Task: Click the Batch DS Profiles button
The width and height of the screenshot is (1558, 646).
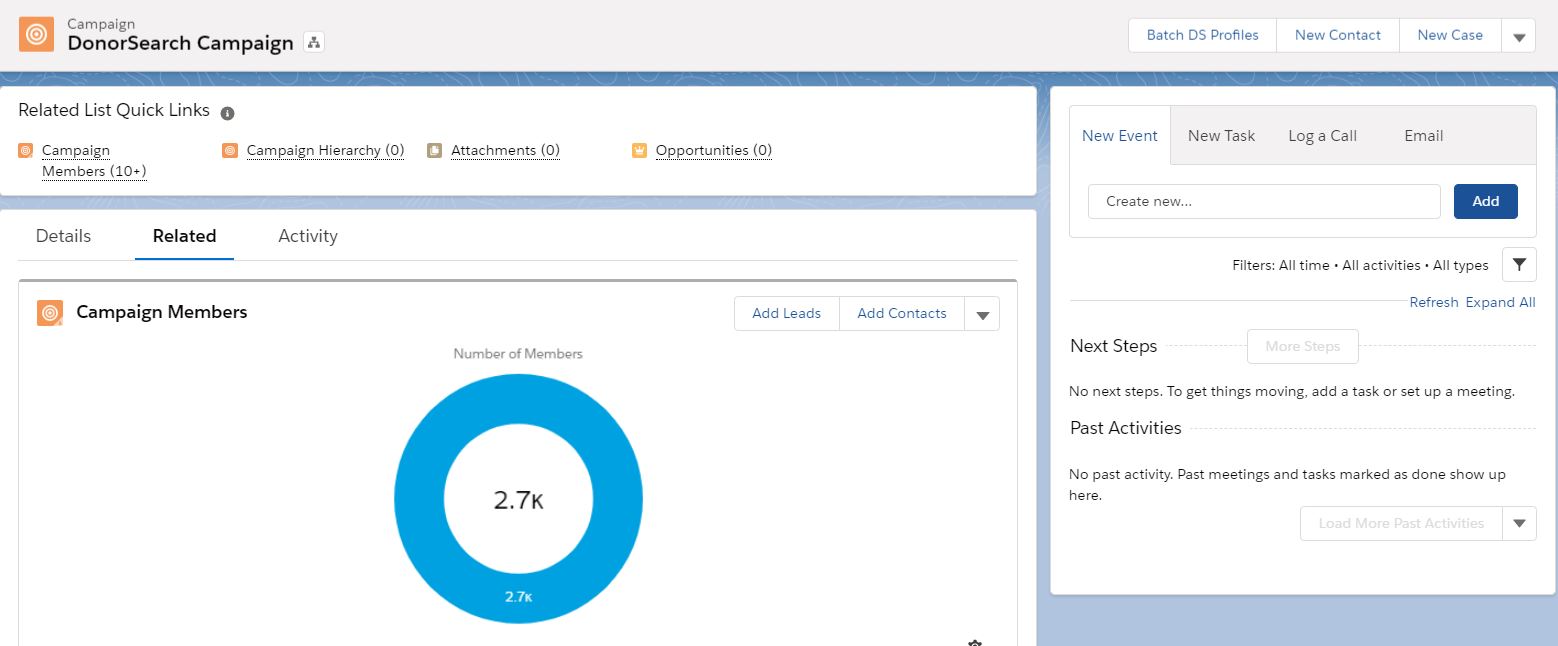Action: point(1202,35)
